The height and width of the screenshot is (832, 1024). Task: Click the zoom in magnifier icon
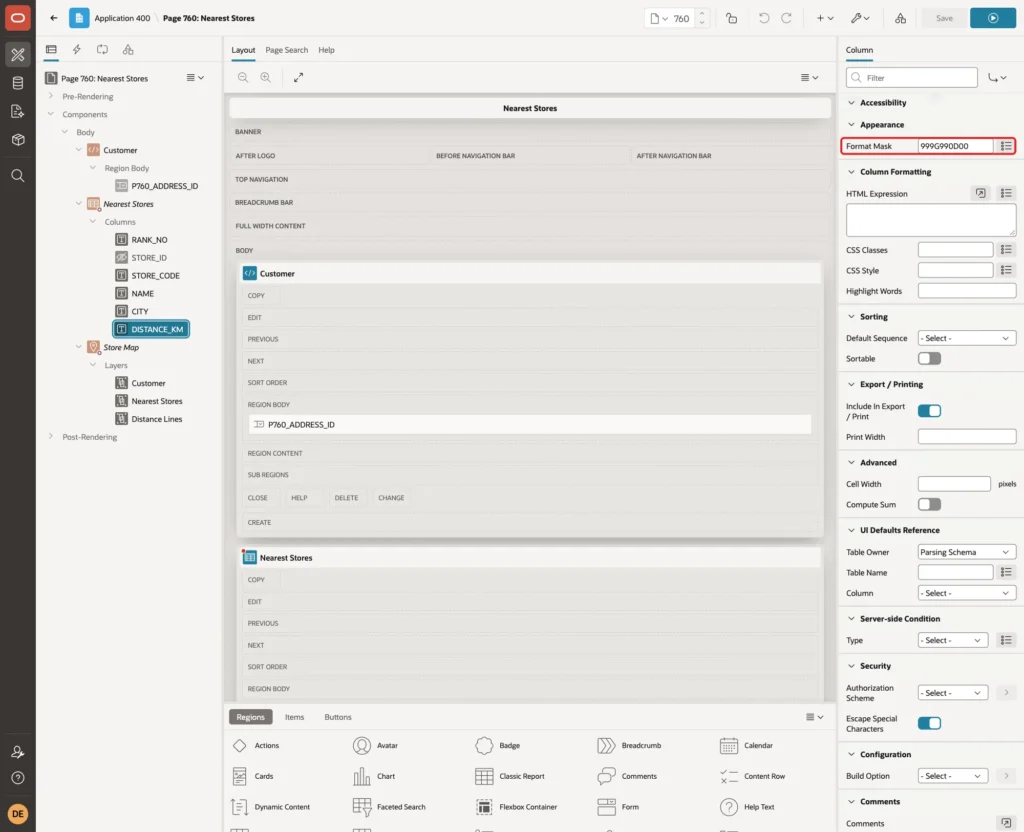pos(266,77)
